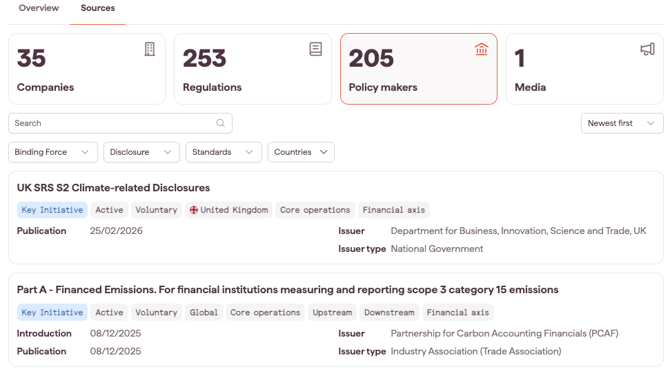Screen dimensions: 670x371
Task: Click Key Initiative tag on Financed Emissions entry
Action: click(52, 312)
